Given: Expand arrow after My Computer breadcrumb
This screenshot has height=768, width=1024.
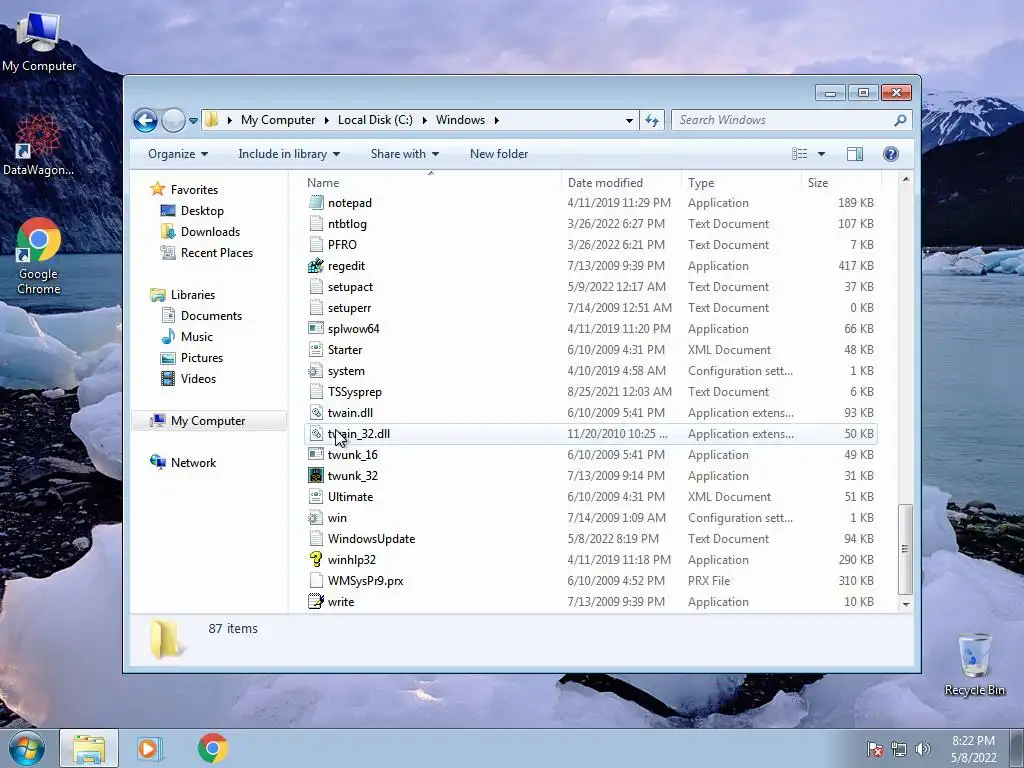Looking at the screenshot, I should [327, 120].
